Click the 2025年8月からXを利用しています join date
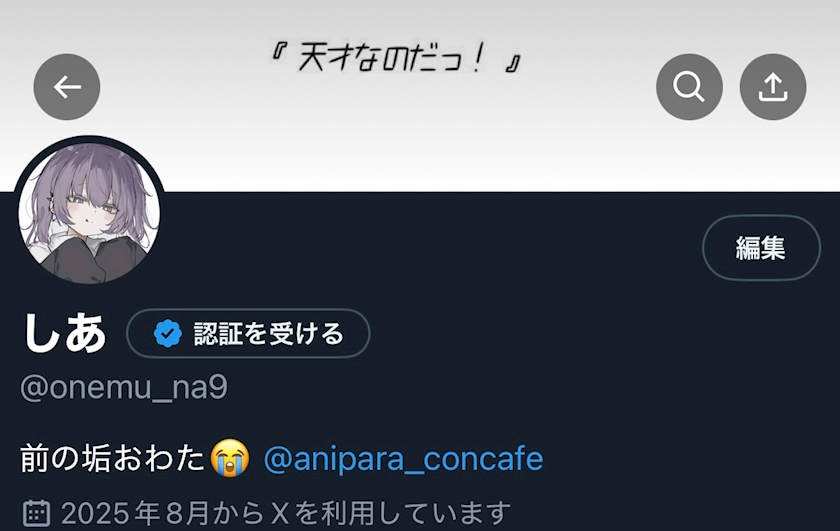The height and width of the screenshot is (531, 840). pos(286,513)
